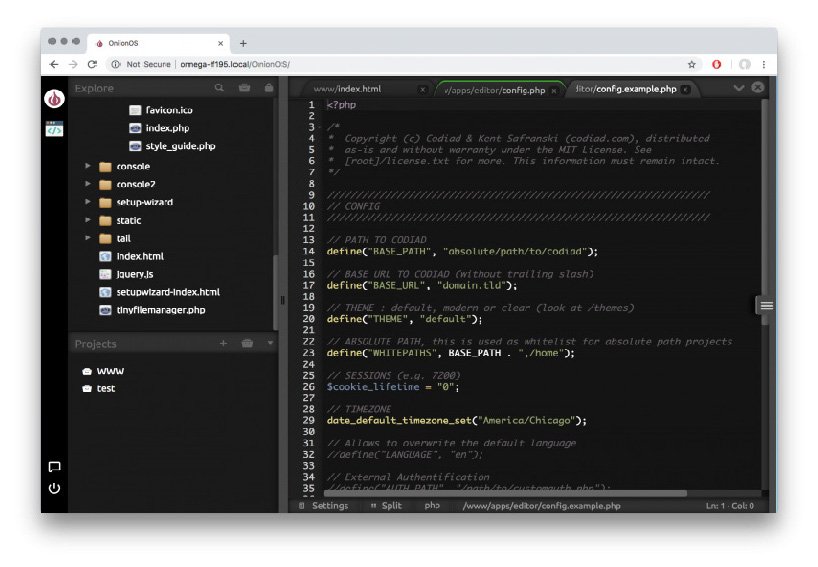The height and width of the screenshot is (567, 818).
Task: Change the php language mode
Action: point(432,505)
